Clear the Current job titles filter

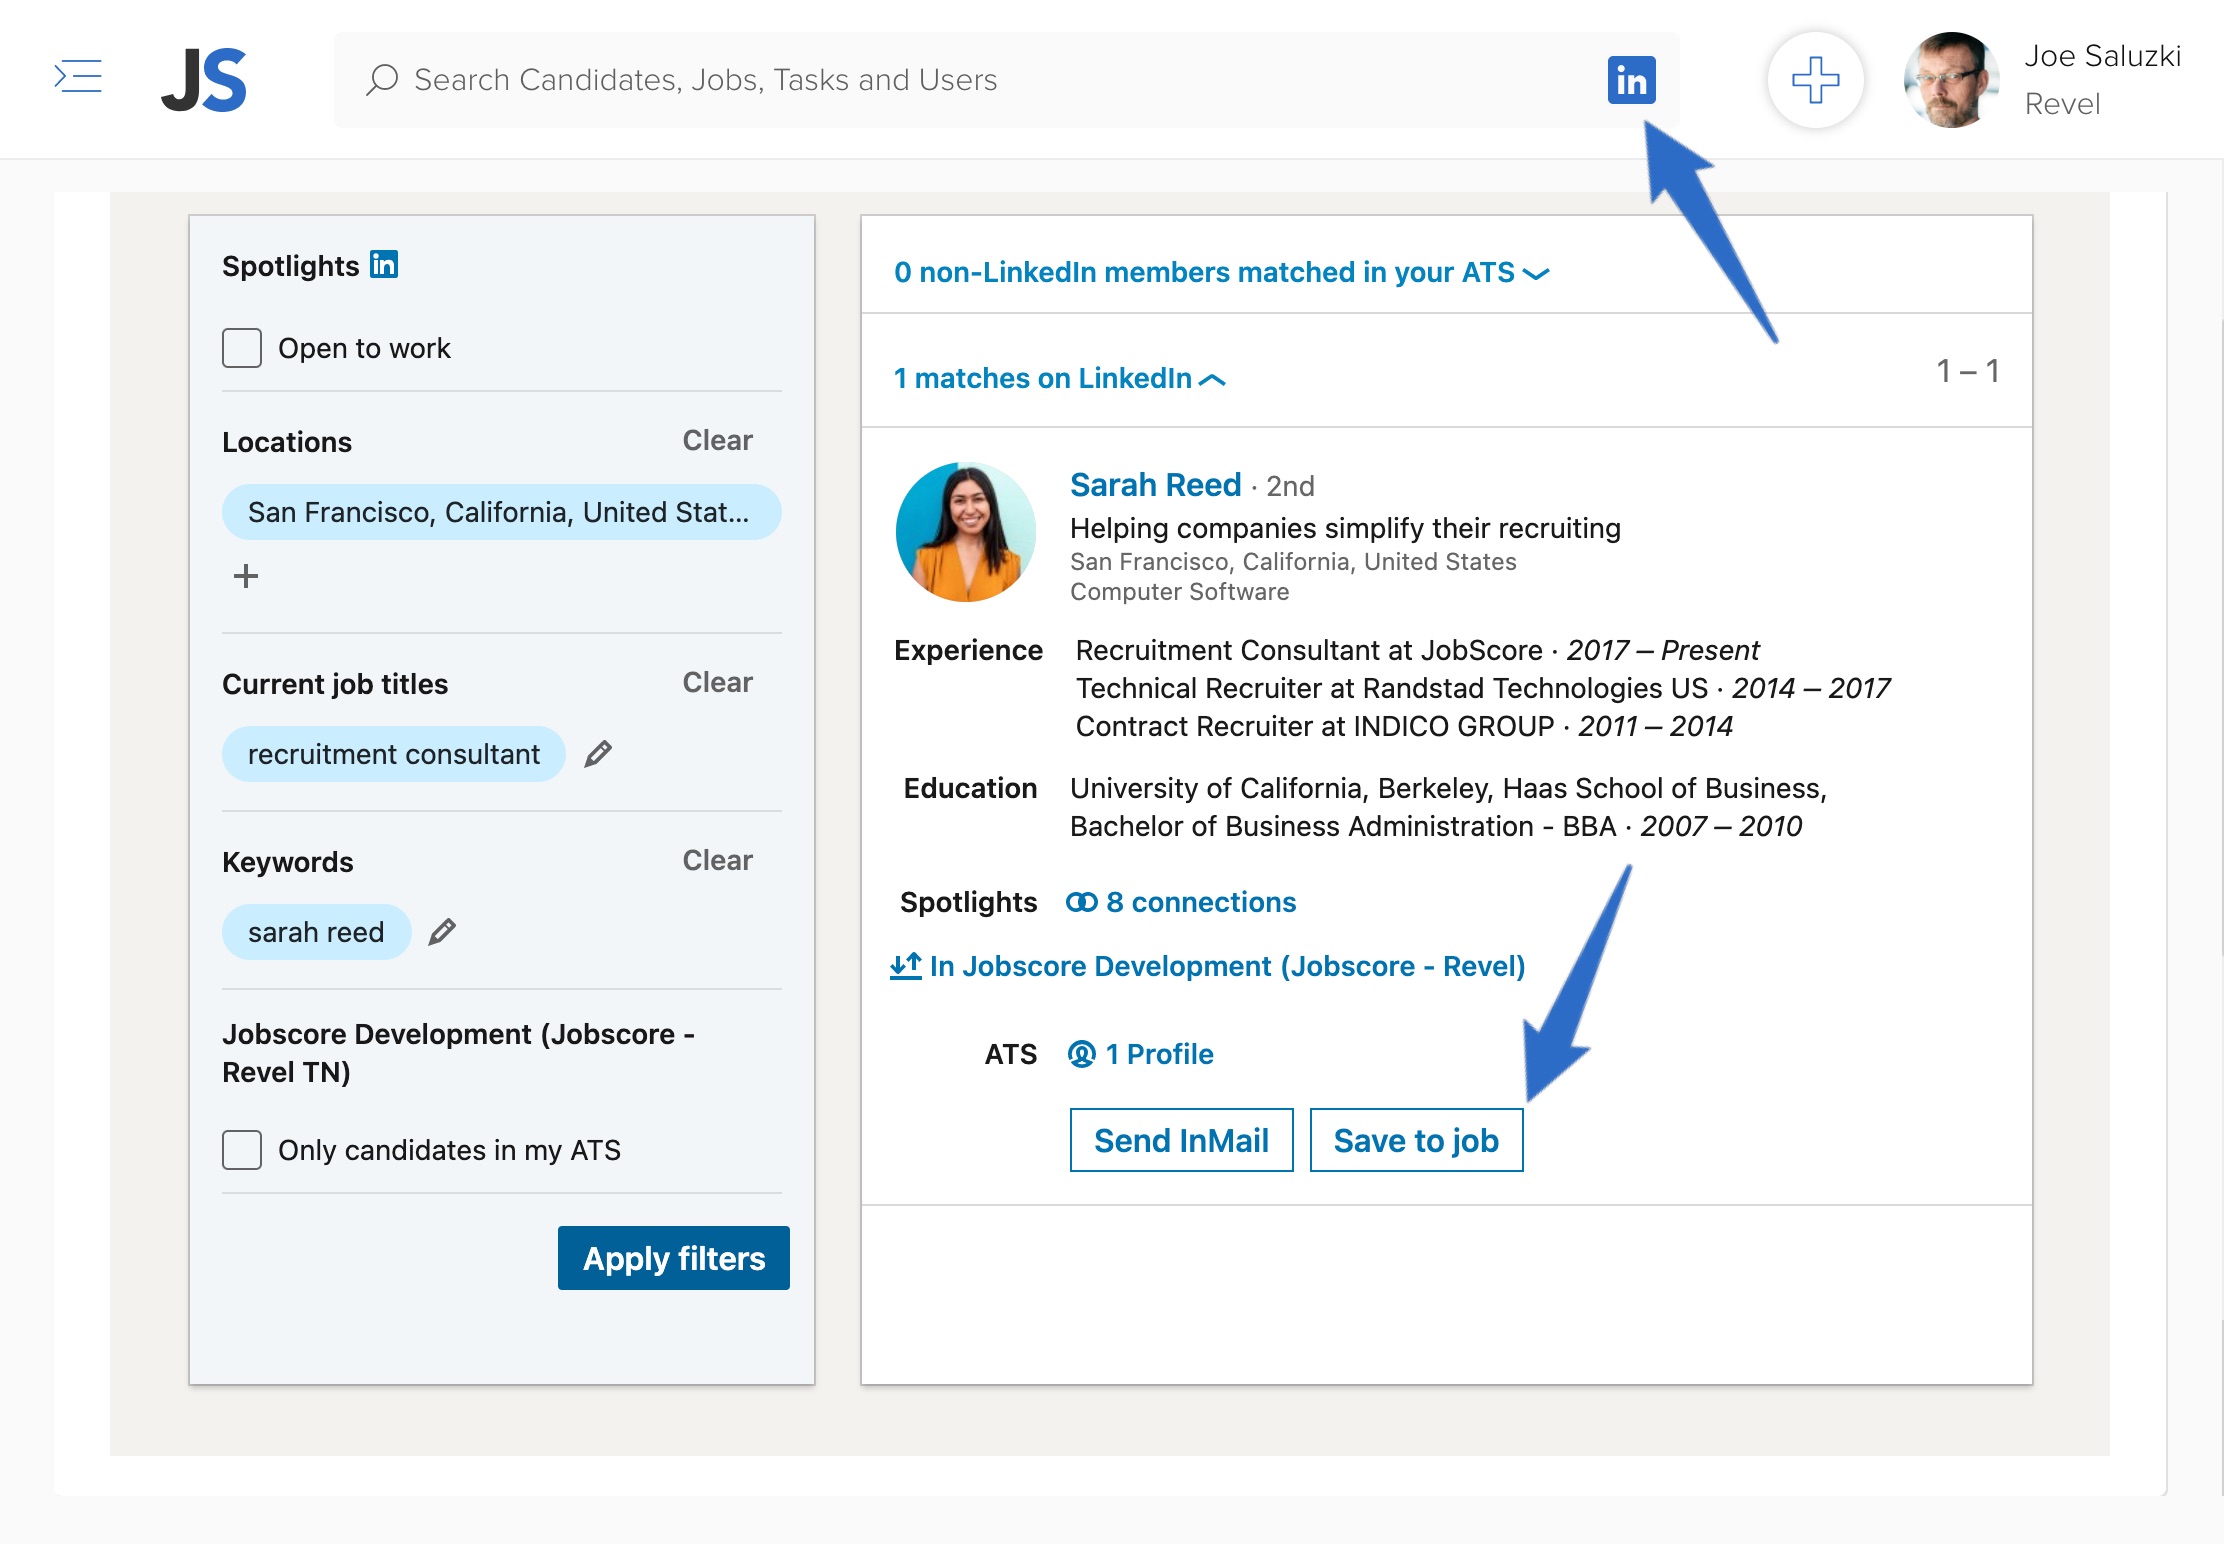[717, 682]
